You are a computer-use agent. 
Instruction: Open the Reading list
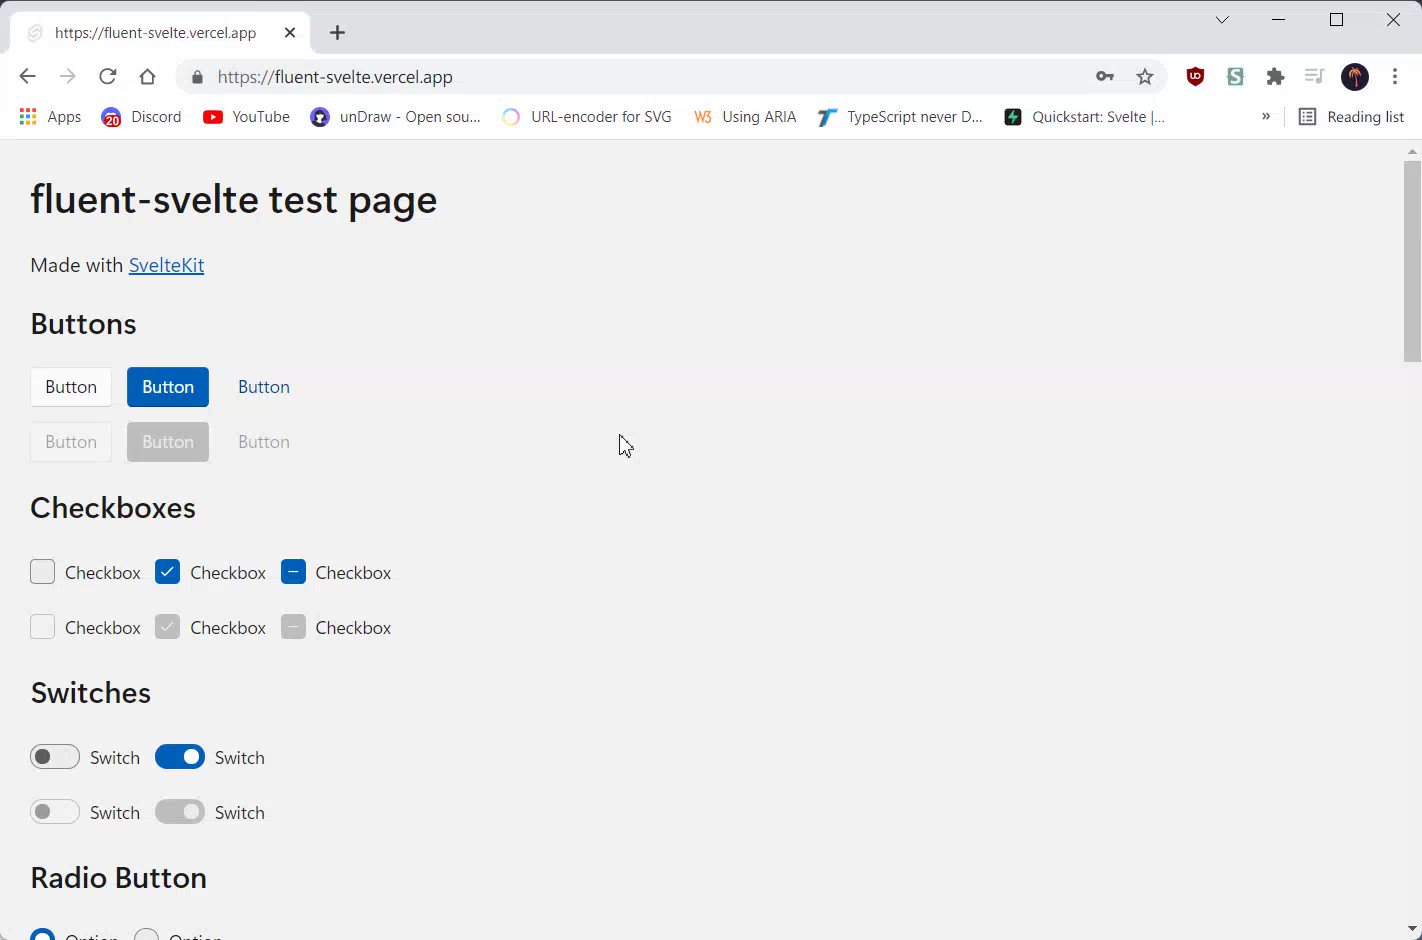coord(1351,117)
